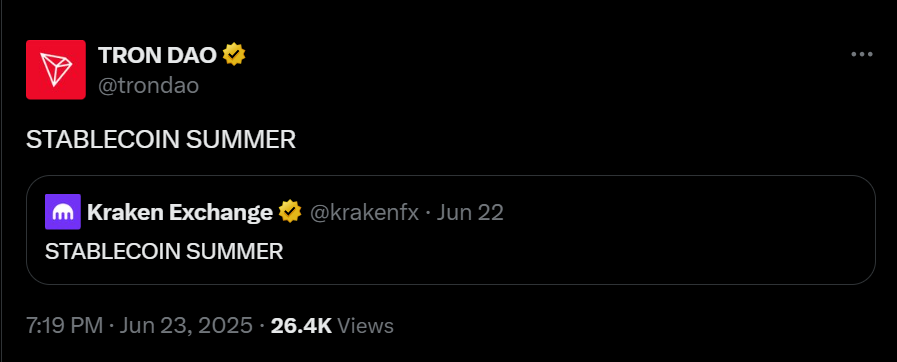Click the 7:19 PM post time
Viewport: 897px width, 362px height.
[x=65, y=325]
